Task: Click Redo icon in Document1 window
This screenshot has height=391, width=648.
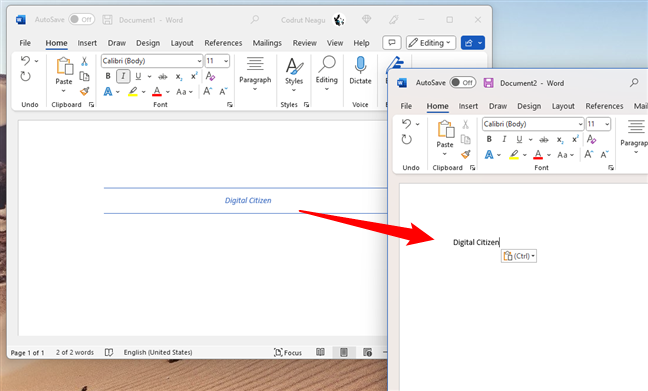Action: point(26,76)
